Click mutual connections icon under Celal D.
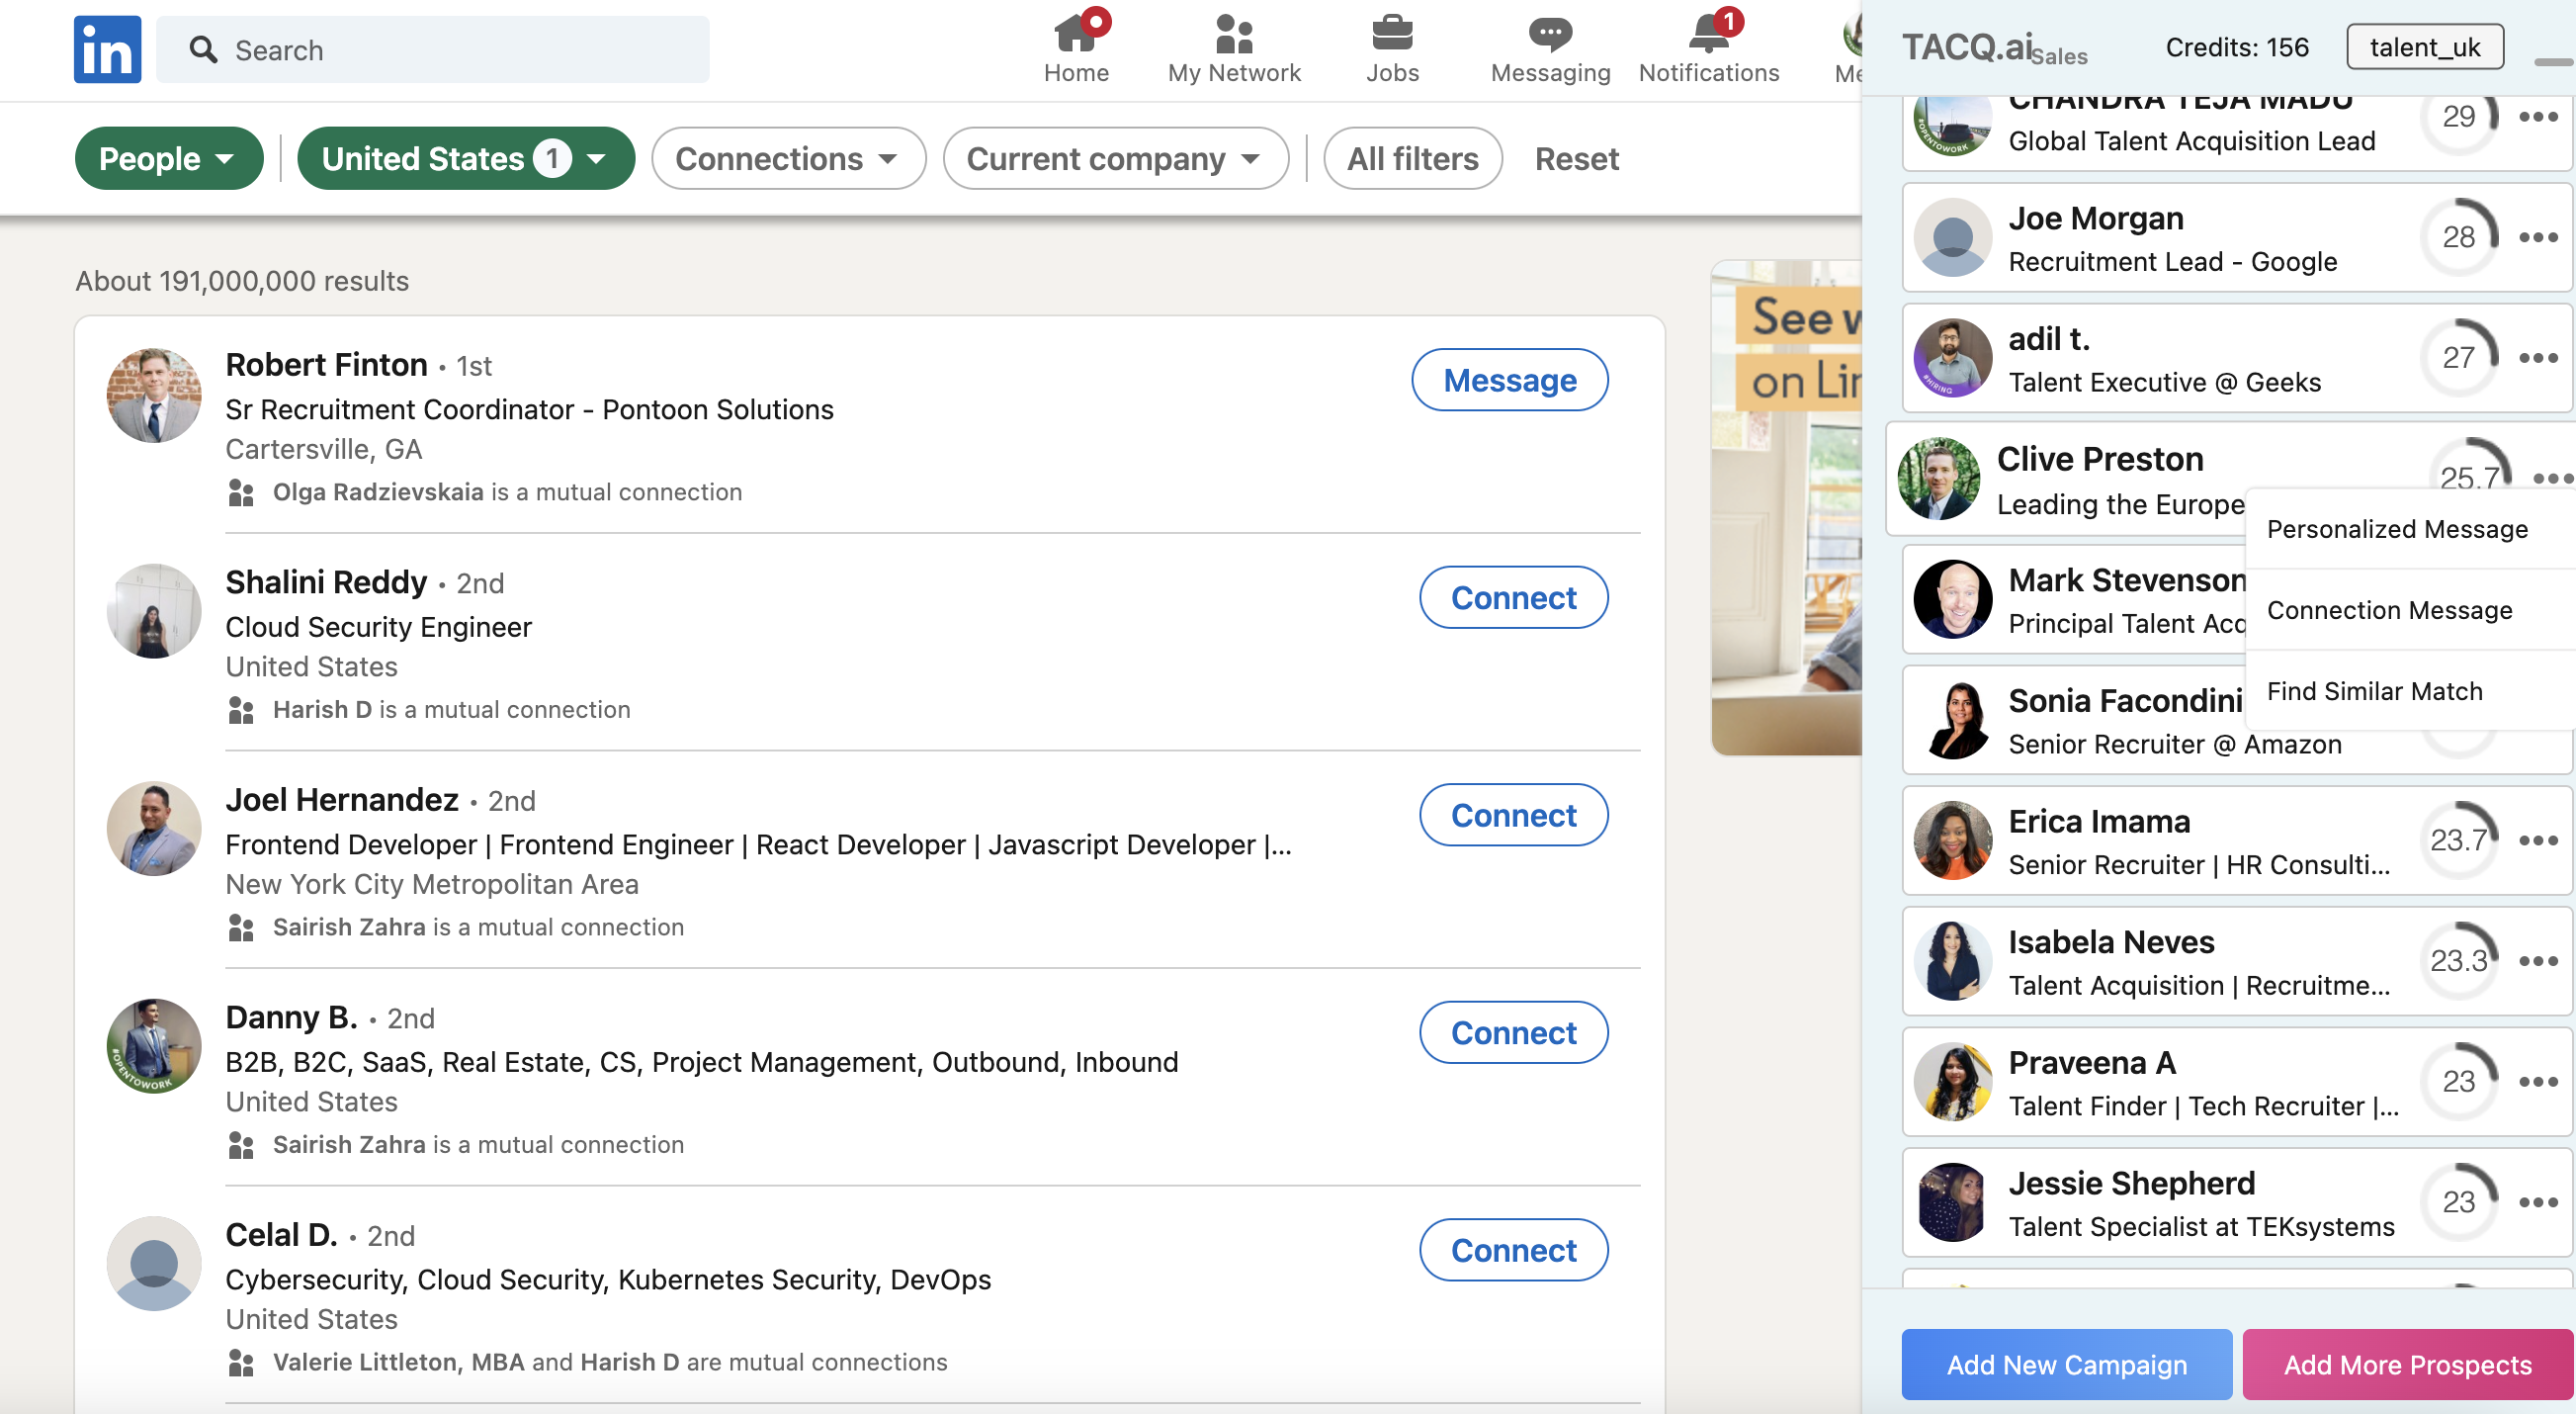Screen dimensions: 2576x1414 [241, 1362]
